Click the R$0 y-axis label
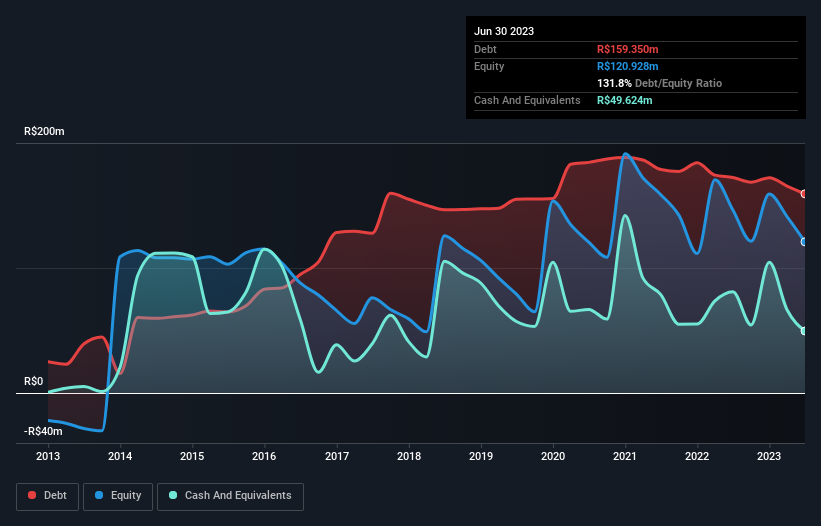This screenshot has height=526, width=821. [34, 382]
